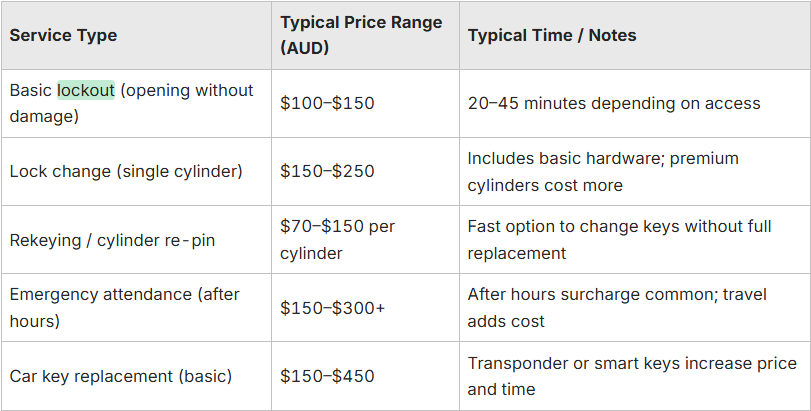Click the "Typical Price Range (AUD)" header
This screenshot has height=411, width=811.
tap(361, 35)
